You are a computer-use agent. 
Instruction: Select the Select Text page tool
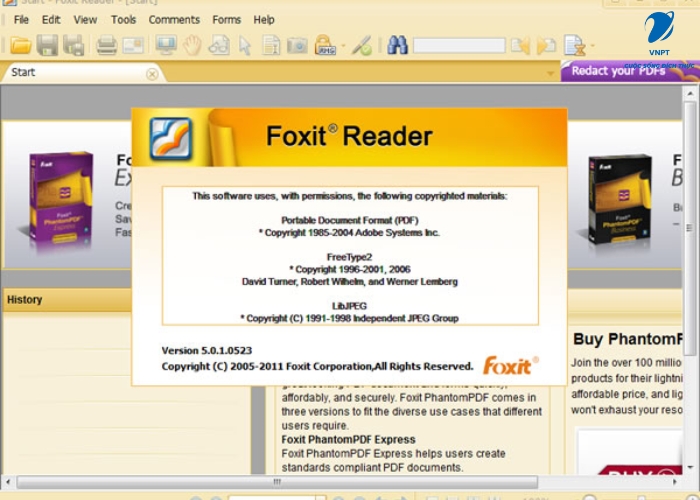coord(271,45)
